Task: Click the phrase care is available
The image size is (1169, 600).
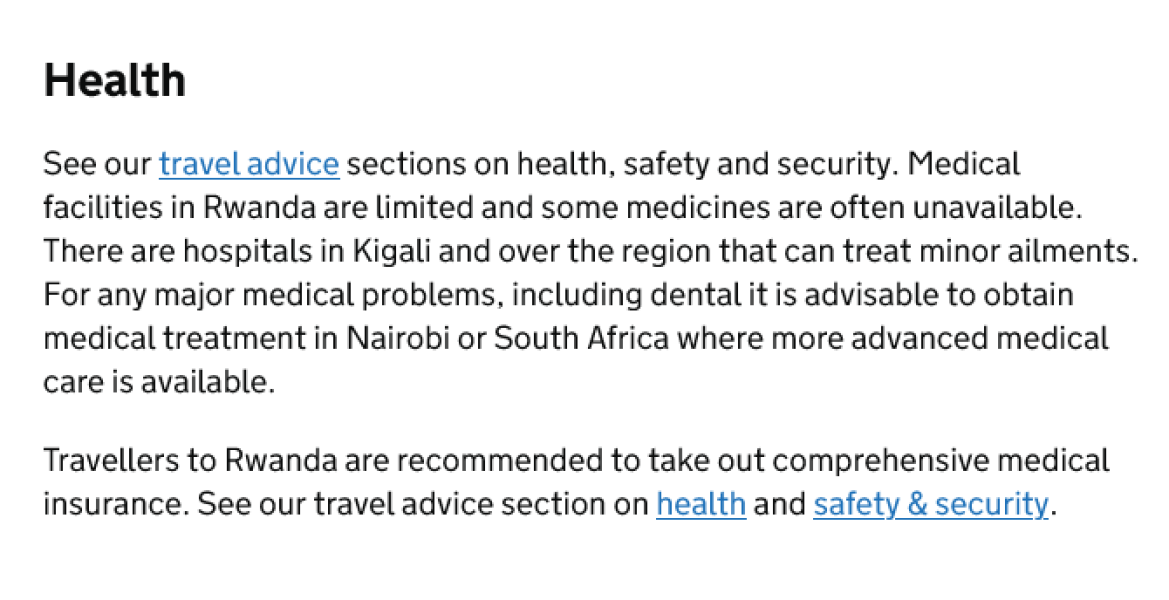Action: [158, 382]
